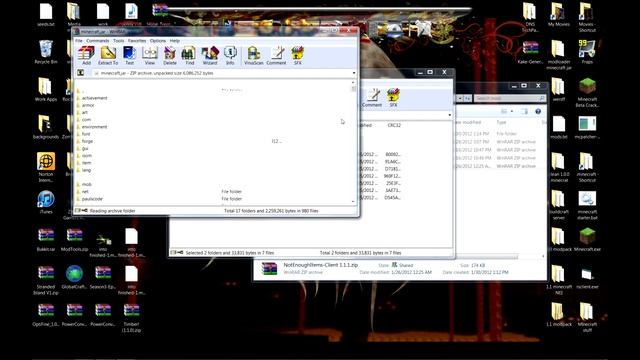Viewport: 640px width, 360px height.
Task: Click the Explorer horizontal scrollbar
Action: tap(487, 257)
